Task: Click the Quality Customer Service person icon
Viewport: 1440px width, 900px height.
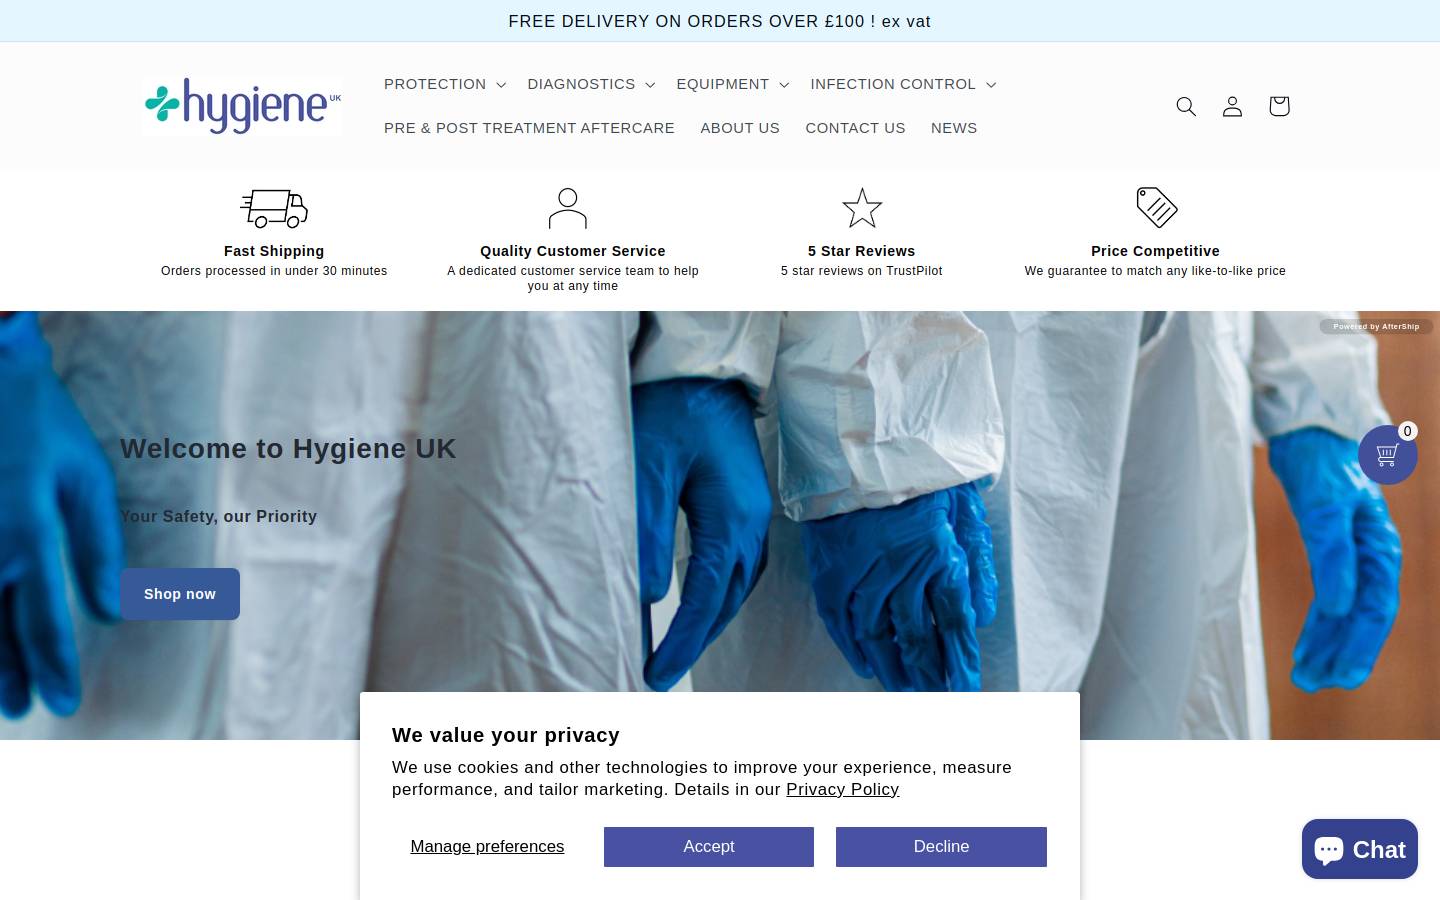Action: pyautogui.click(x=568, y=208)
